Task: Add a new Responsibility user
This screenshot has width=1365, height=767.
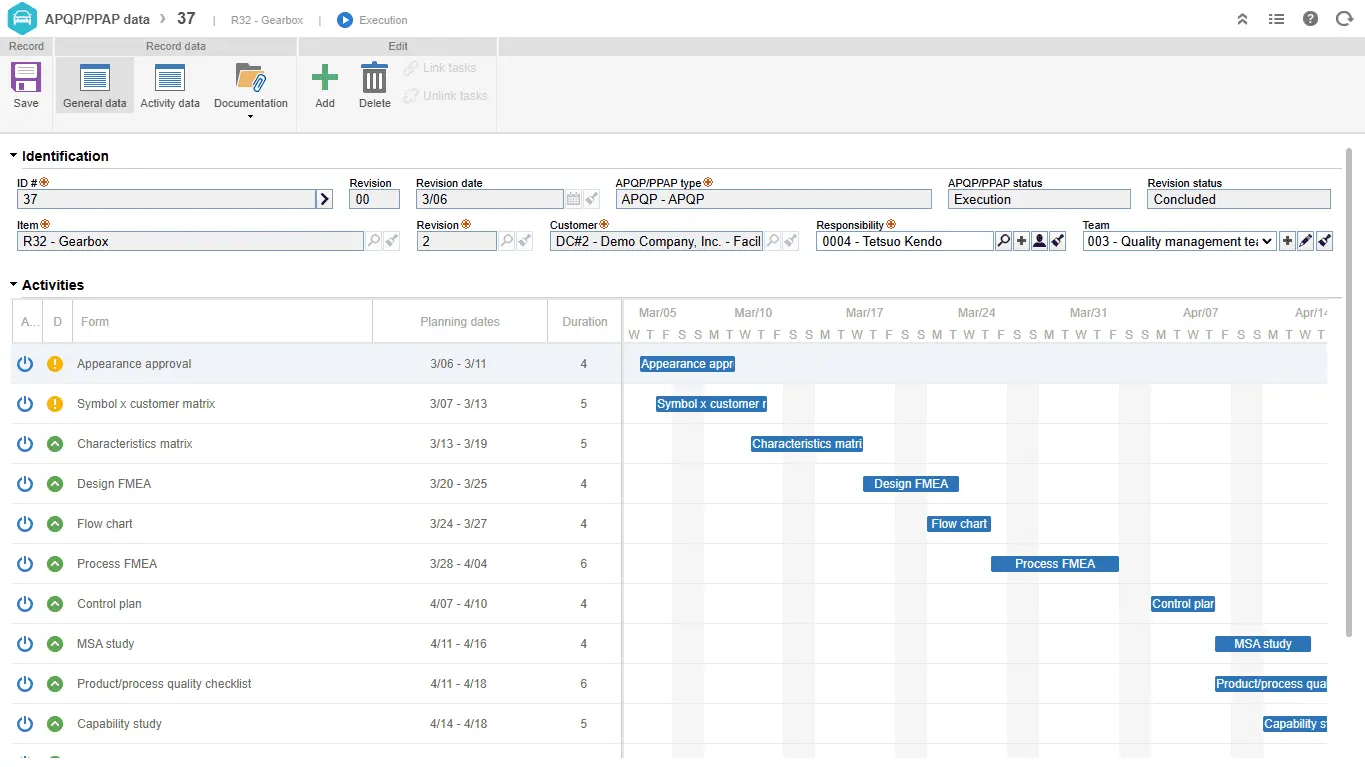Action: pos(1021,241)
